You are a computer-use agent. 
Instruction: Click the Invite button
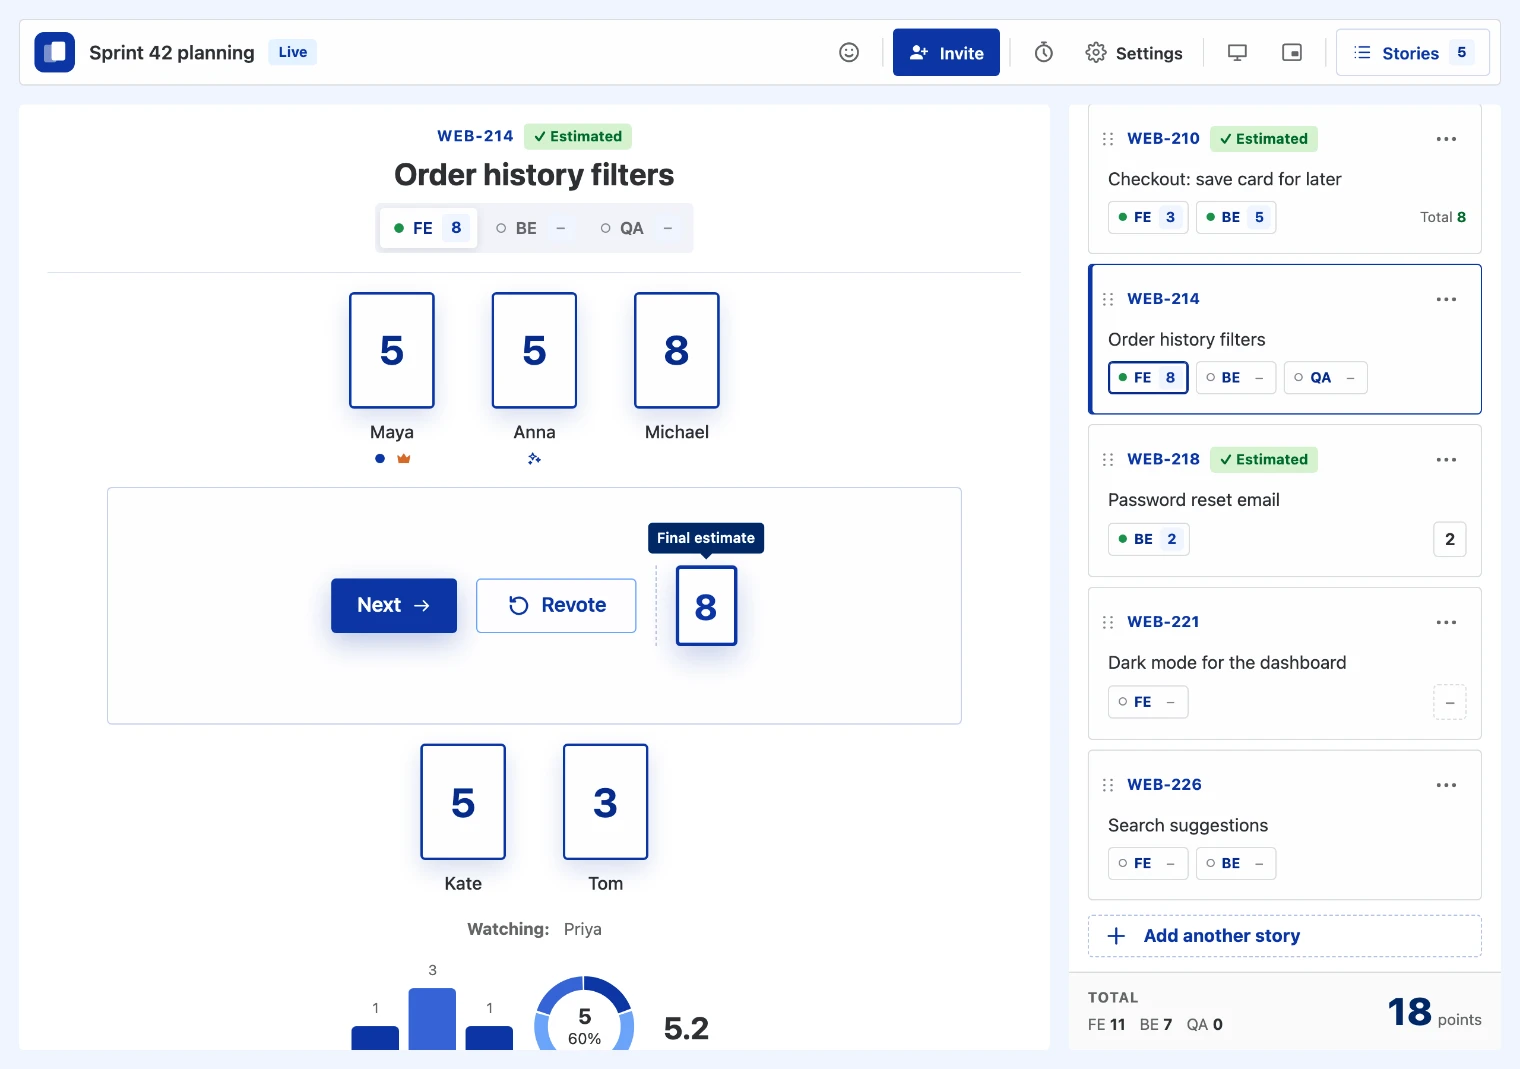(x=946, y=53)
